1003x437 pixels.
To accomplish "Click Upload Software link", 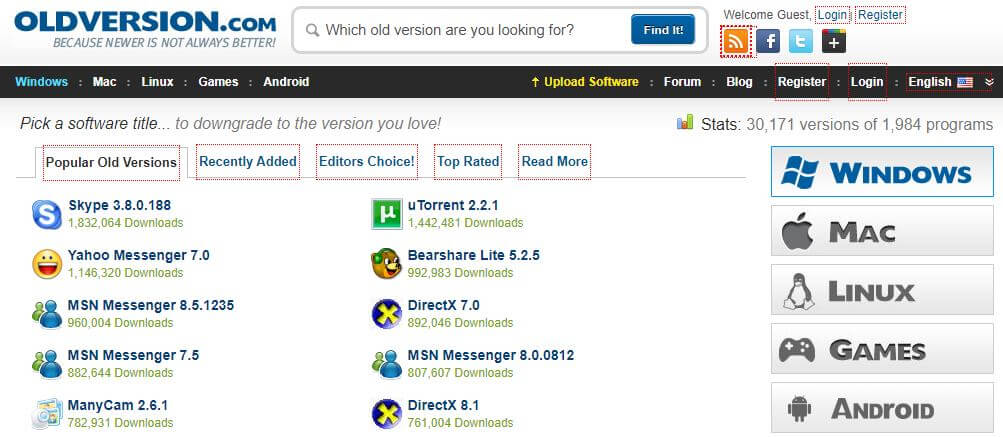I will (x=585, y=82).
